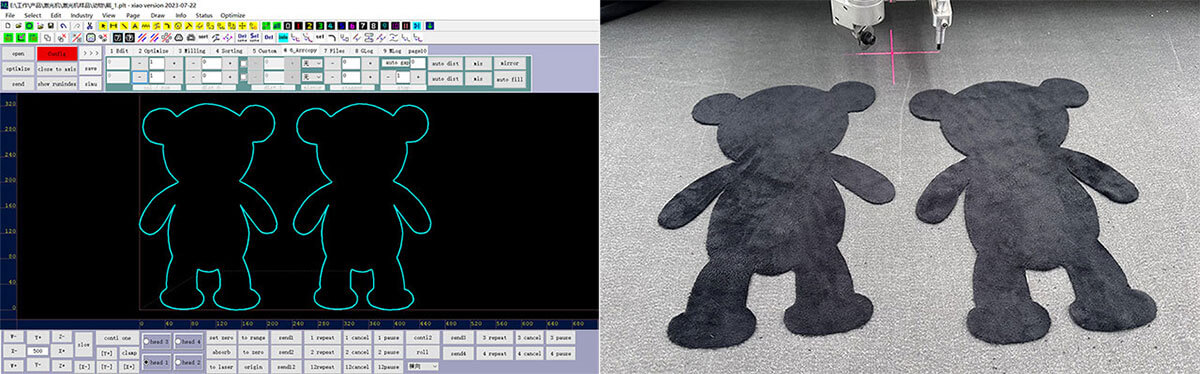1200x374 pixels.
Task: Click the send12 button
Action: [285, 367]
